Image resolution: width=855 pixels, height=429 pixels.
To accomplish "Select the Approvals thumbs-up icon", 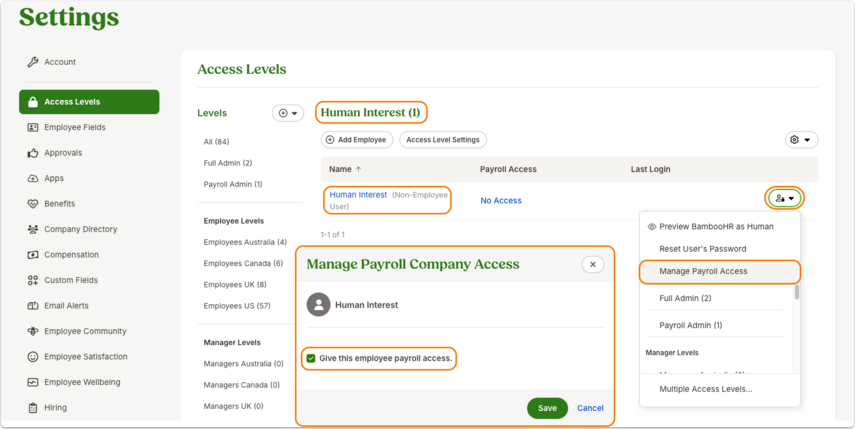I will pyautogui.click(x=33, y=153).
